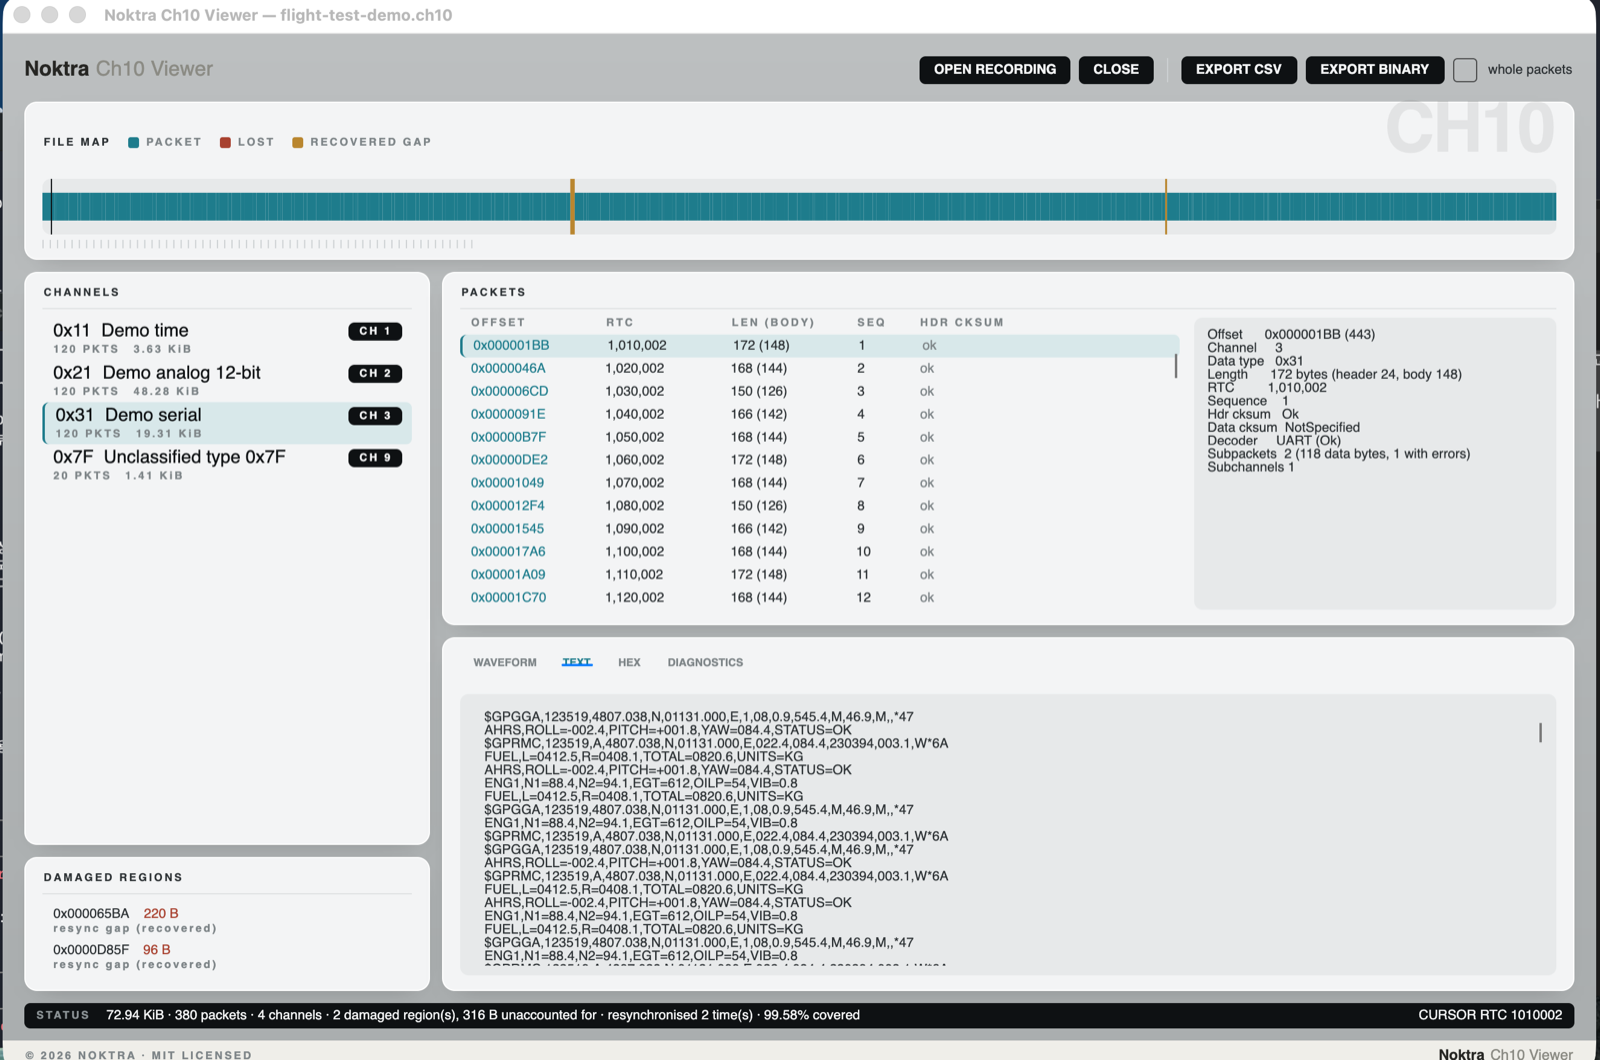Click the CH 2 badge
The width and height of the screenshot is (1600, 1060).
coord(375,373)
